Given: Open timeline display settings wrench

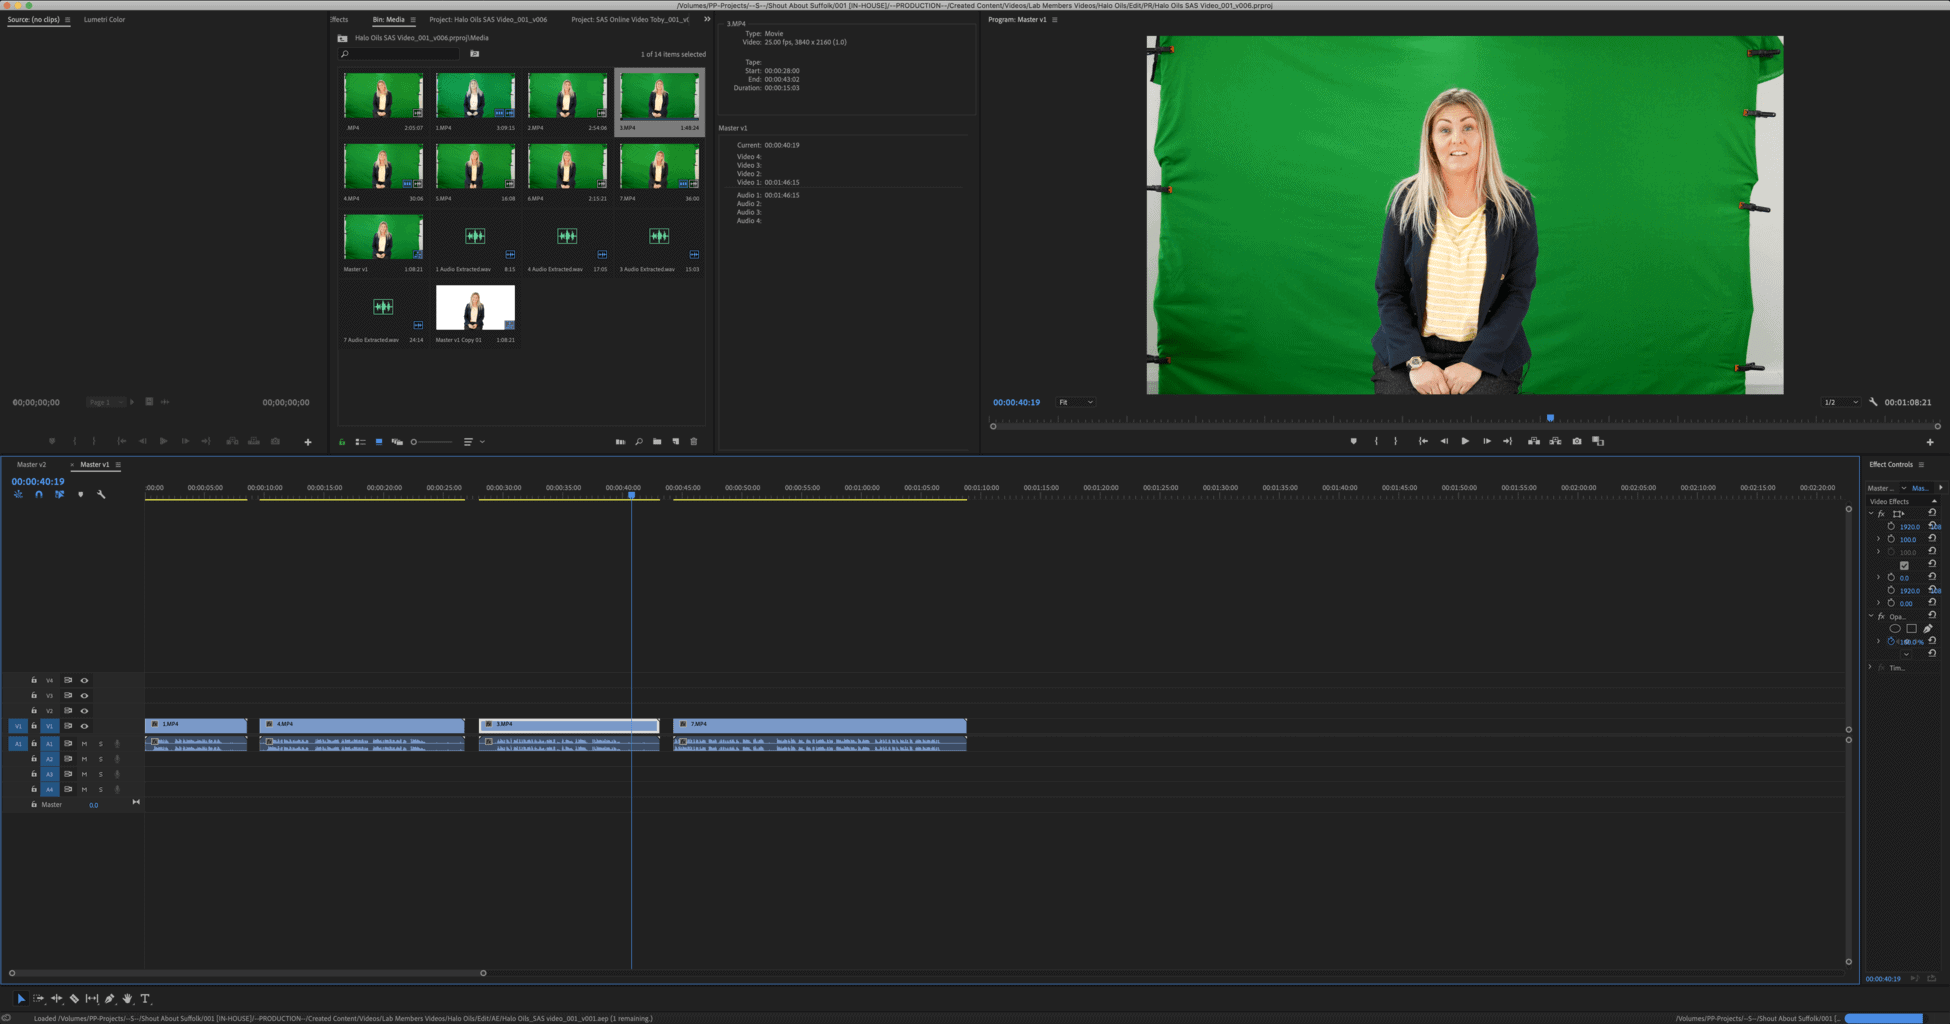Looking at the screenshot, I should [101, 495].
